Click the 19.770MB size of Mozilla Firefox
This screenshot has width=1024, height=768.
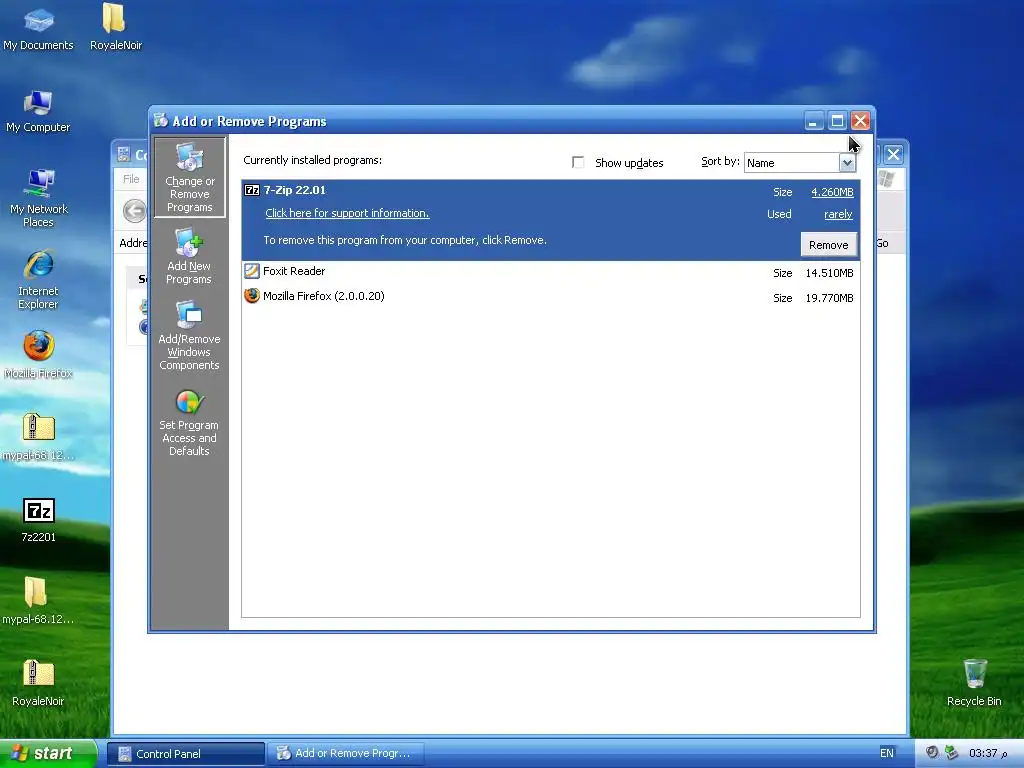(x=829, y=298)
